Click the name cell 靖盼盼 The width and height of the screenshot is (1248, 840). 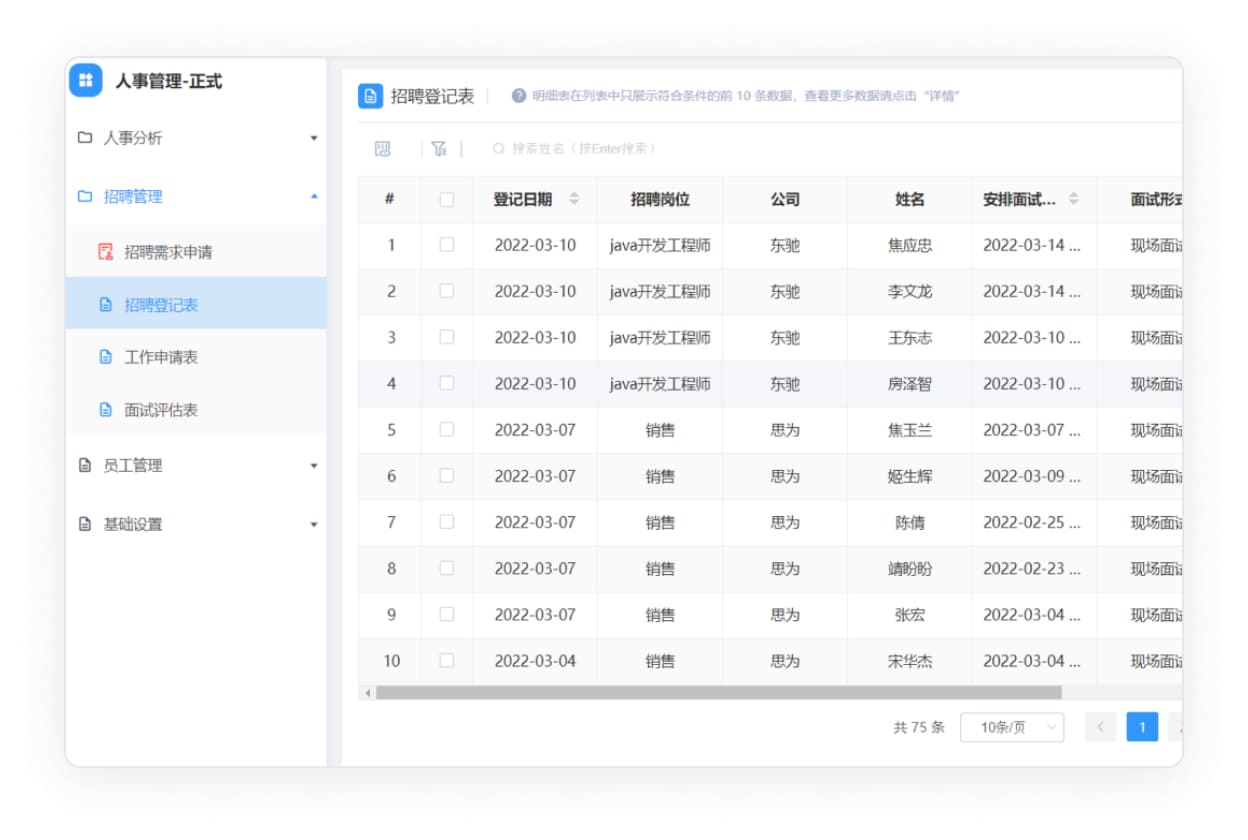point(910,568)
